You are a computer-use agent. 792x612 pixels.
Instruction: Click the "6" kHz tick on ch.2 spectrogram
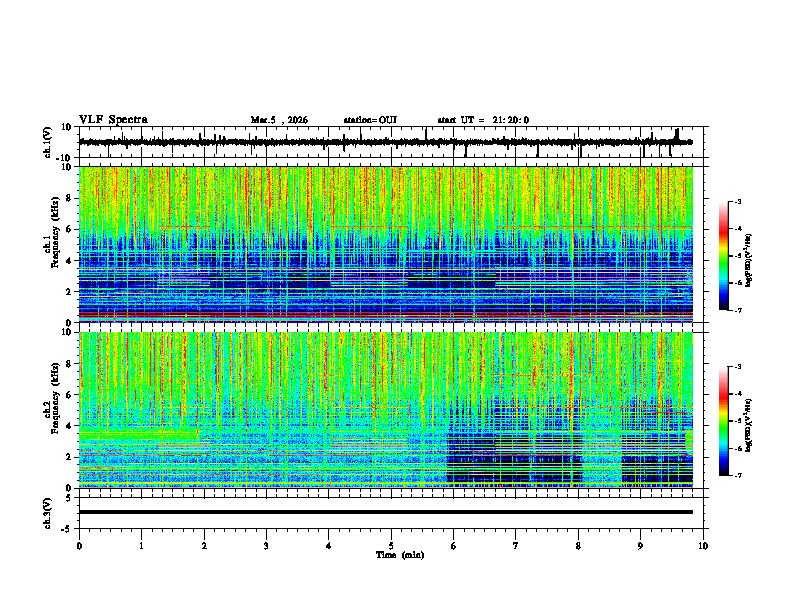tap(69, 395)
